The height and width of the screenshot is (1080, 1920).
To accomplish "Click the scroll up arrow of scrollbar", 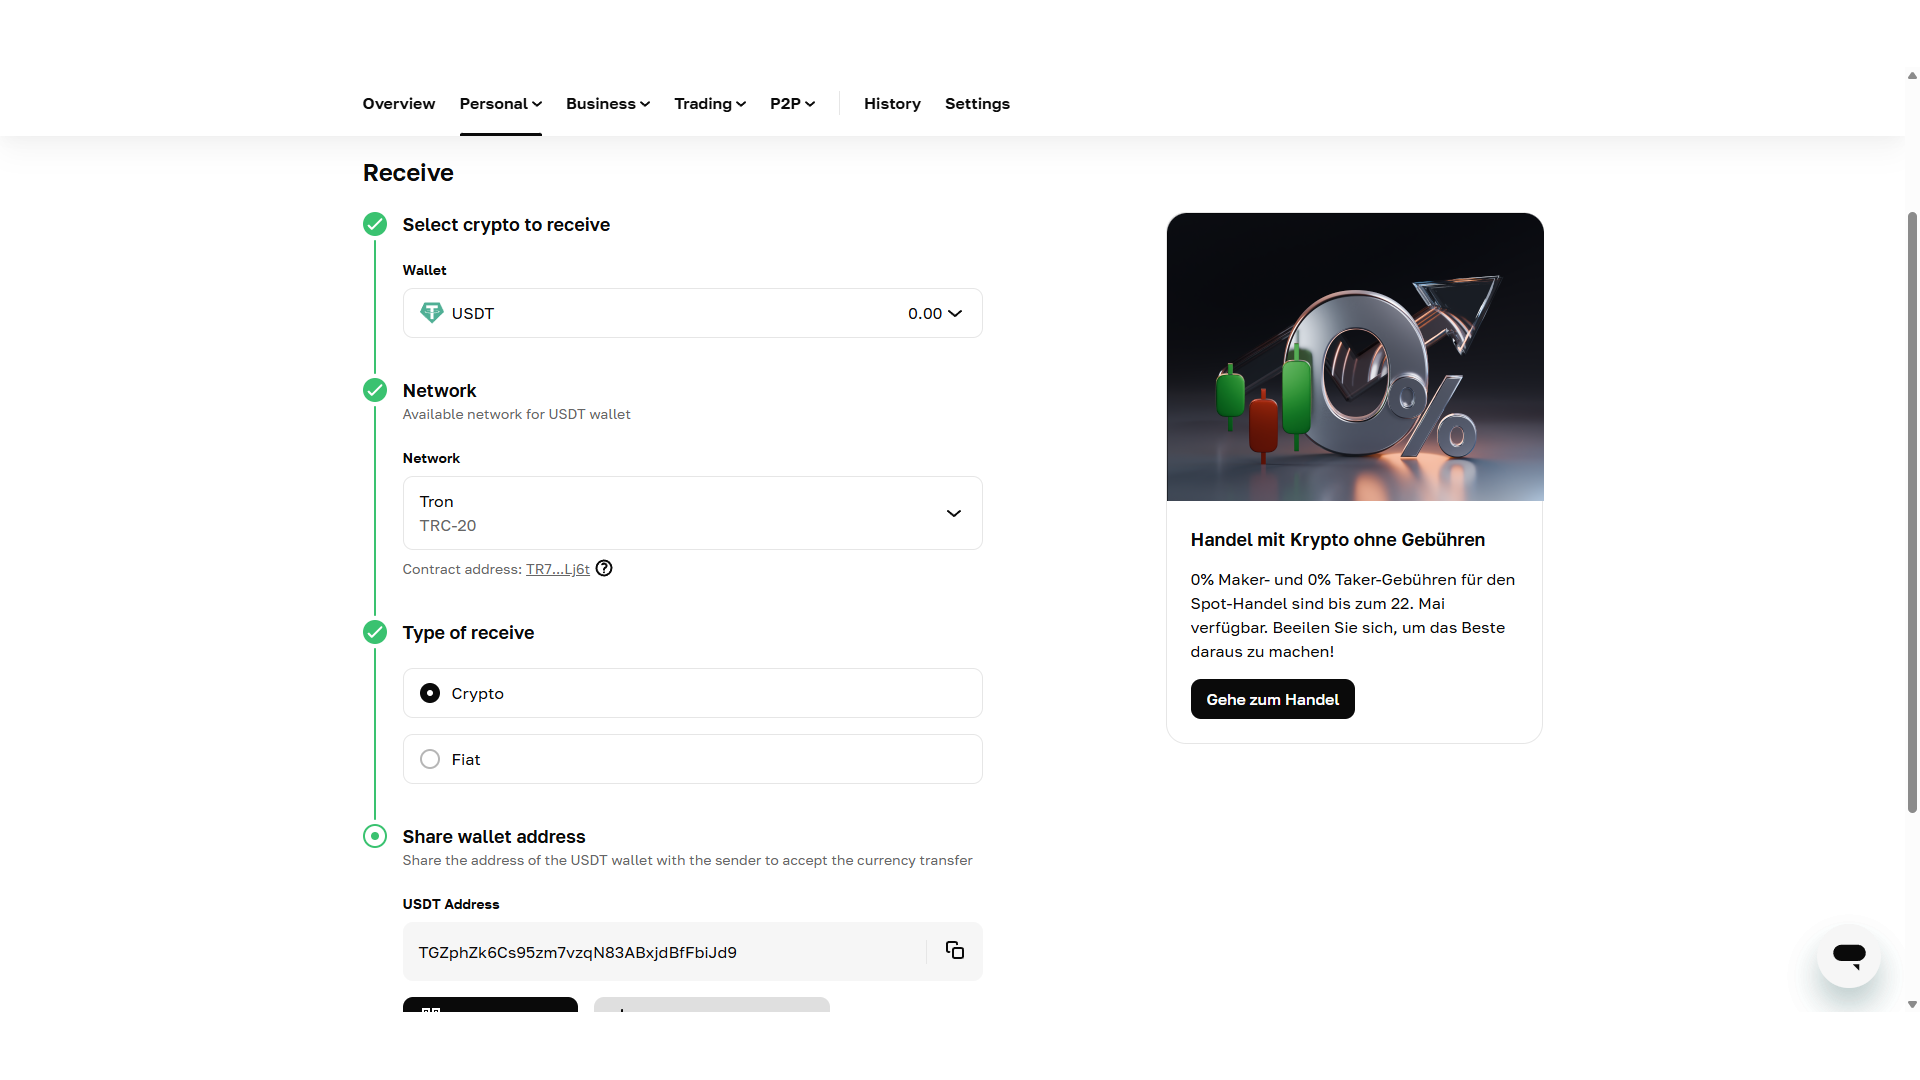I will point(1912,75).
